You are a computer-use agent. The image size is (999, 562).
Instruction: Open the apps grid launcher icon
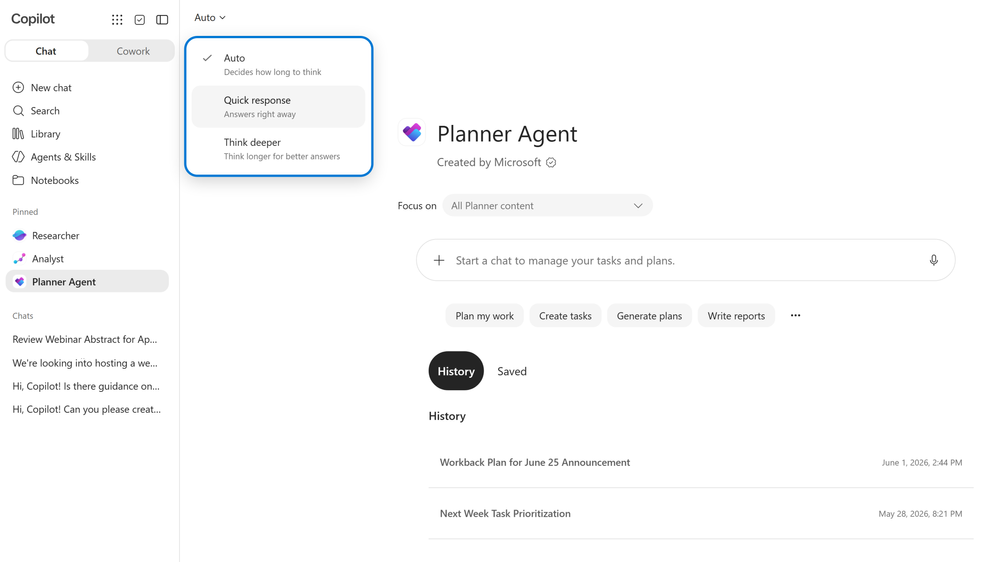117,20
